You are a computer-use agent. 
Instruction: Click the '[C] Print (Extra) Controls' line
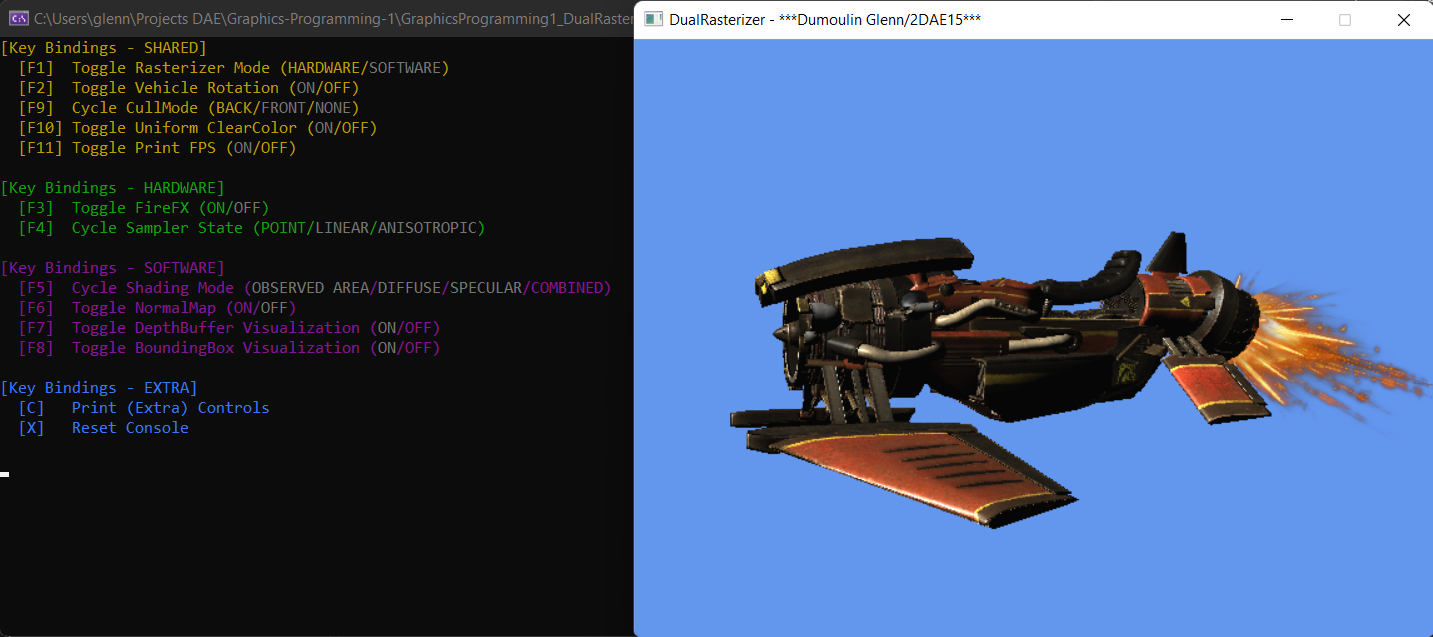[144, 408]
